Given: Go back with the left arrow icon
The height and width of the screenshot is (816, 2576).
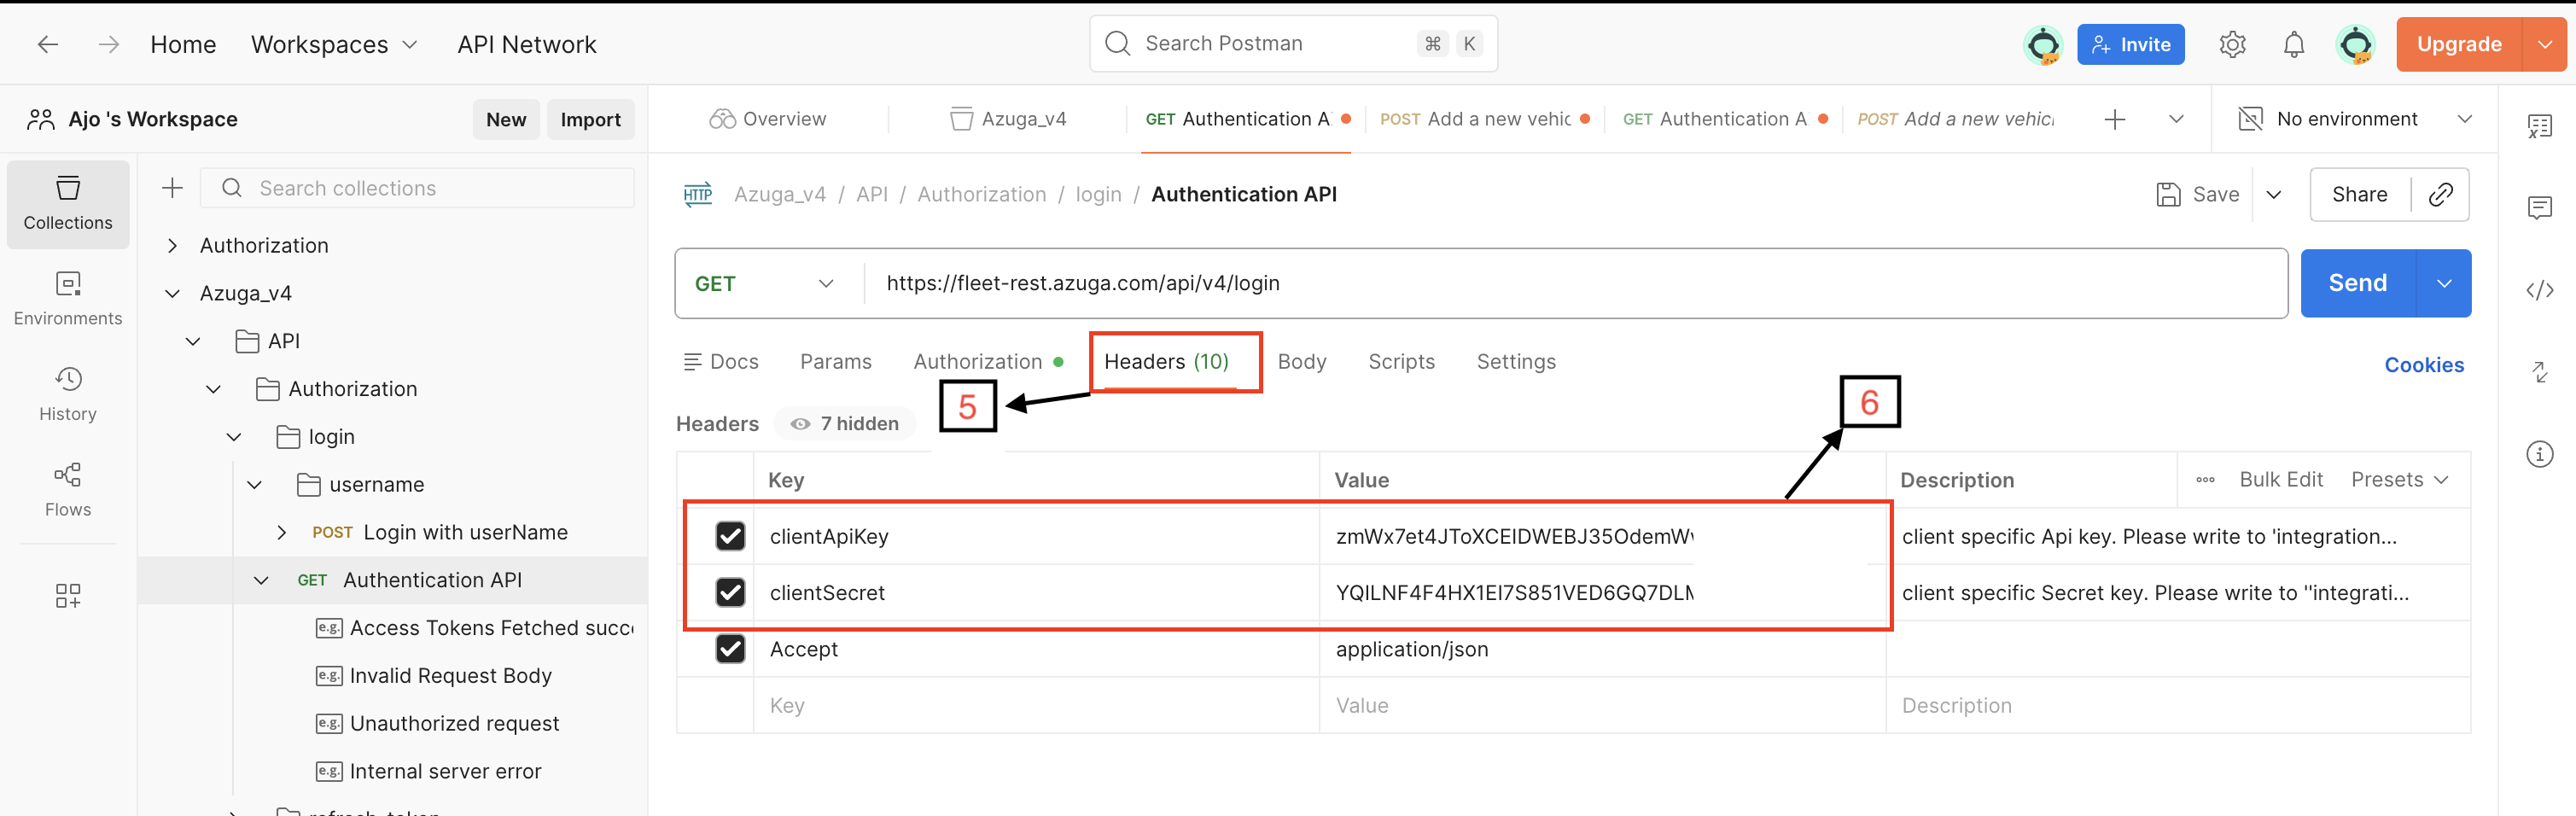Looking at the screenshot, I should coord(47,44).
